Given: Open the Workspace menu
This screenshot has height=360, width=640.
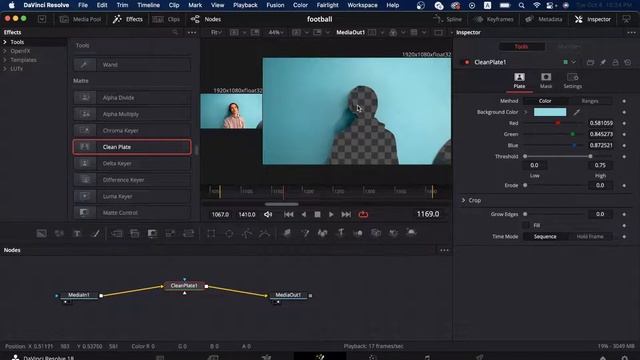Looking at the screenshot, I should pyautogui.click(x=362, y=5).
